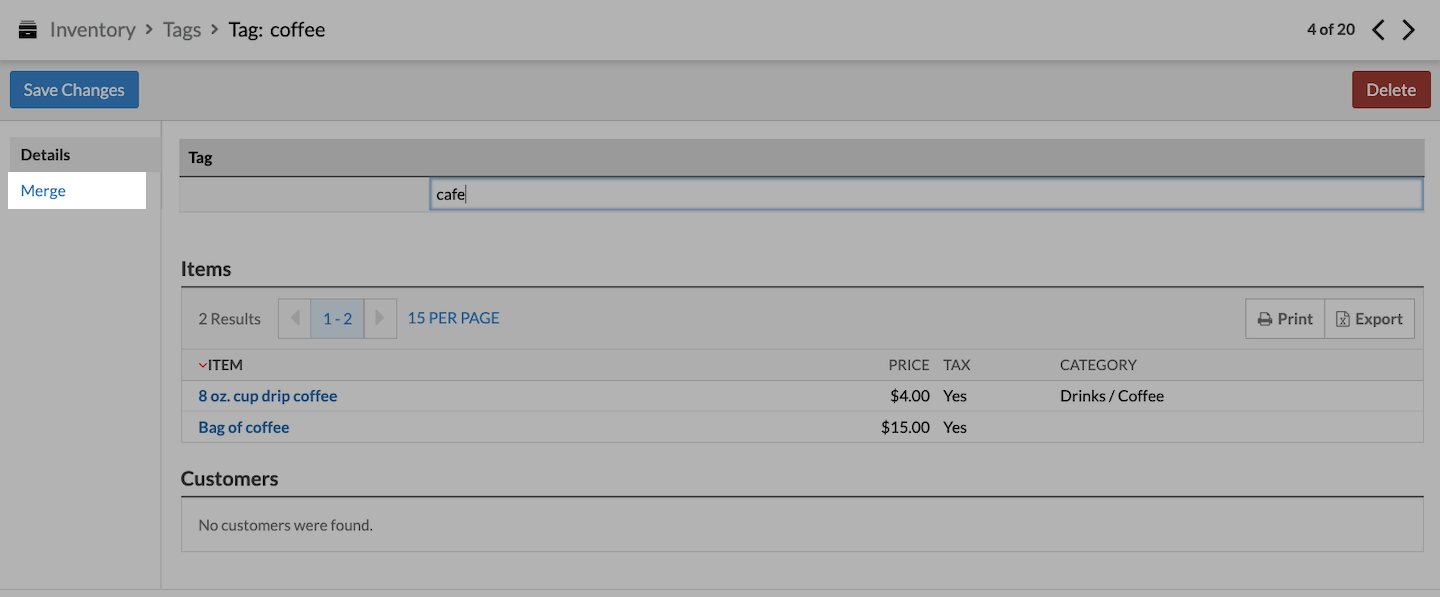Open the 8 oz. cup drip coffee item

[x=268, y=396]
